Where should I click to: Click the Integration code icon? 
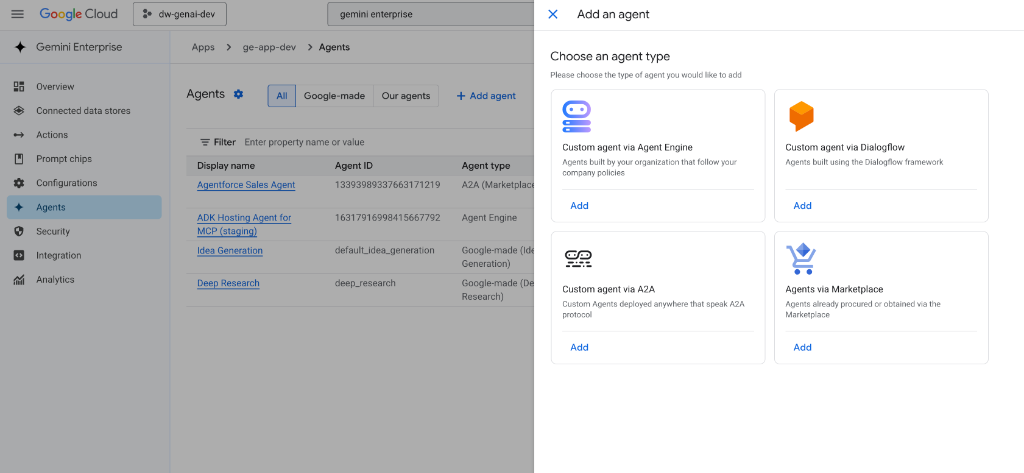pos(19,255)
